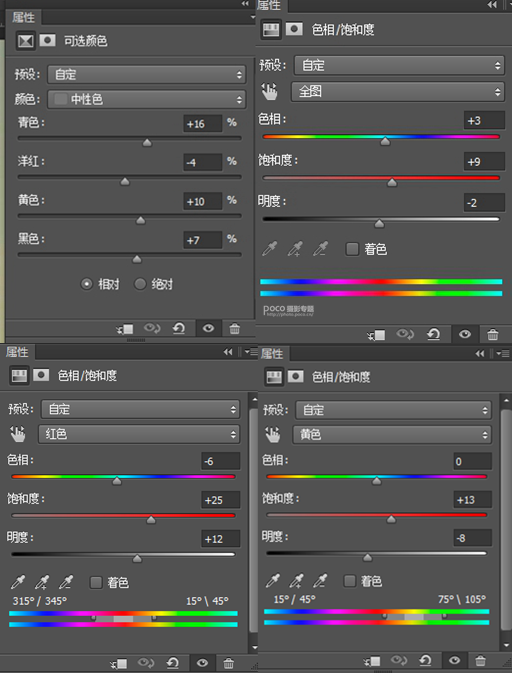Click hue field showing +3
512x673 pixels.
pos(484,120)
